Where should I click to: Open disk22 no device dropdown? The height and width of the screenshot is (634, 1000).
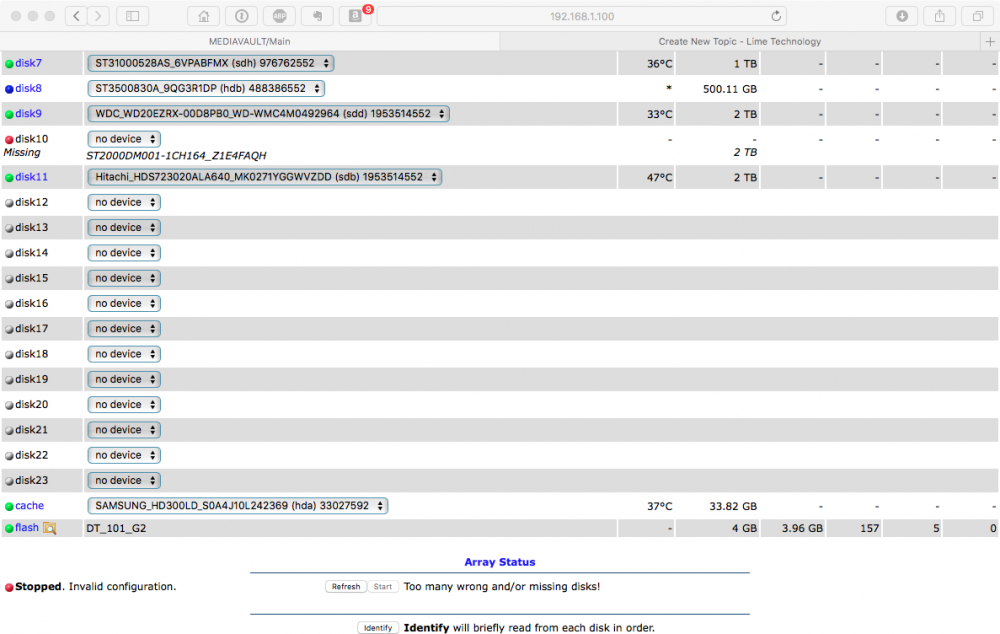[124, 455]
